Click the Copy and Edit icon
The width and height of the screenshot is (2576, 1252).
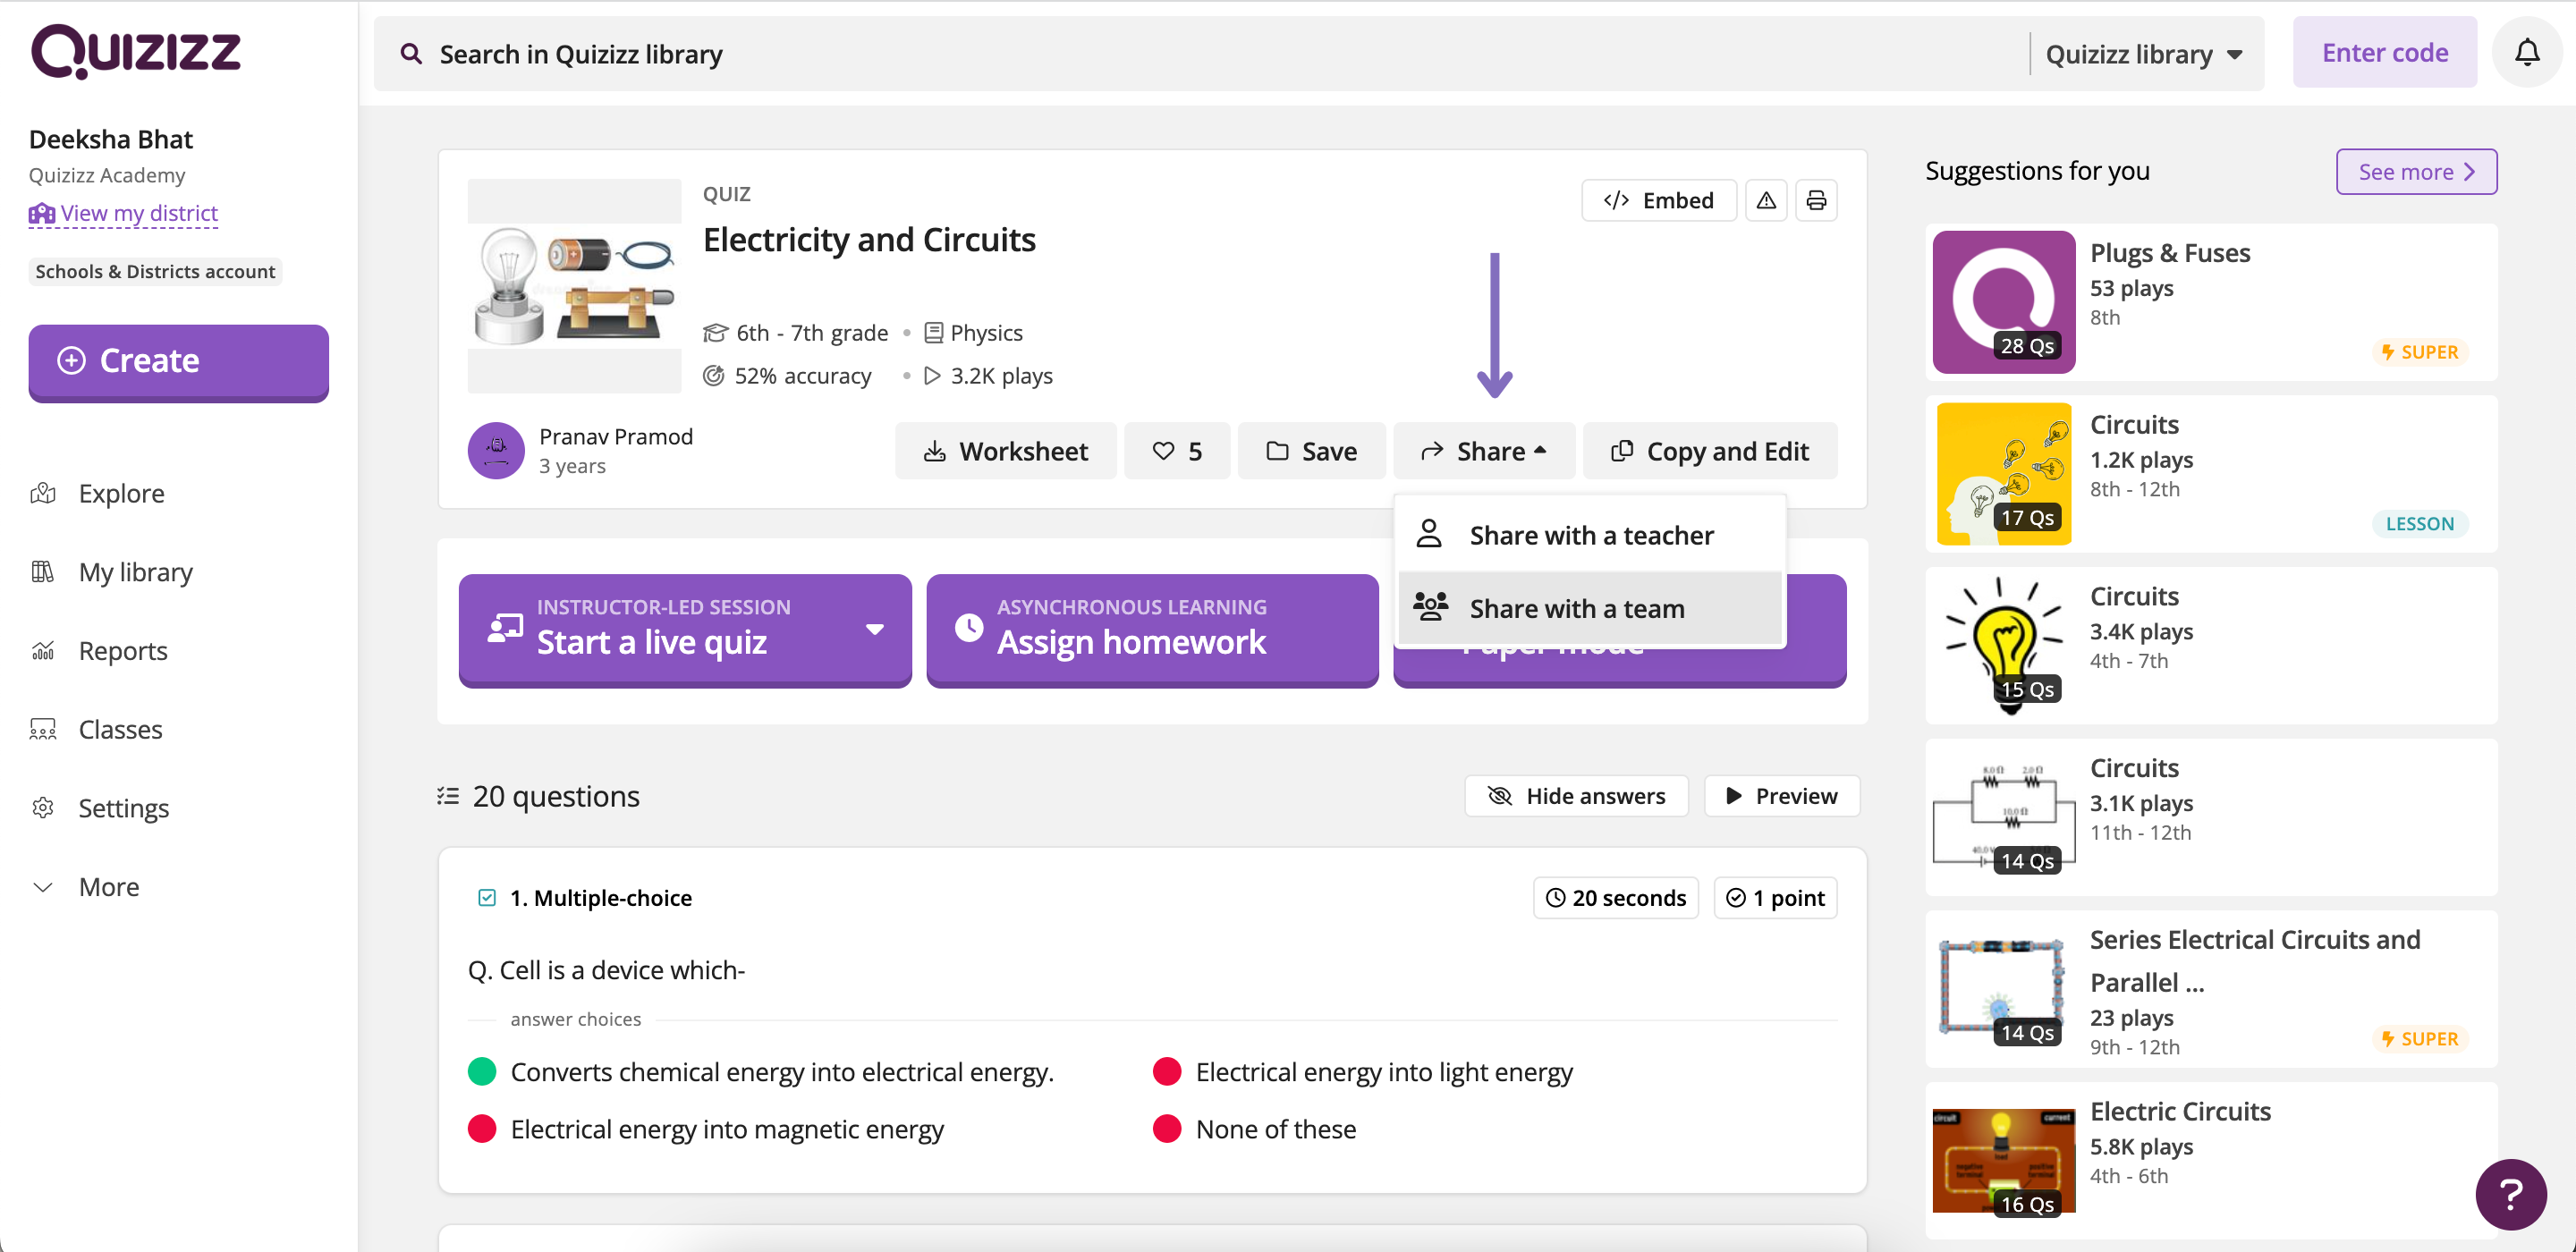pos(1623,450)
